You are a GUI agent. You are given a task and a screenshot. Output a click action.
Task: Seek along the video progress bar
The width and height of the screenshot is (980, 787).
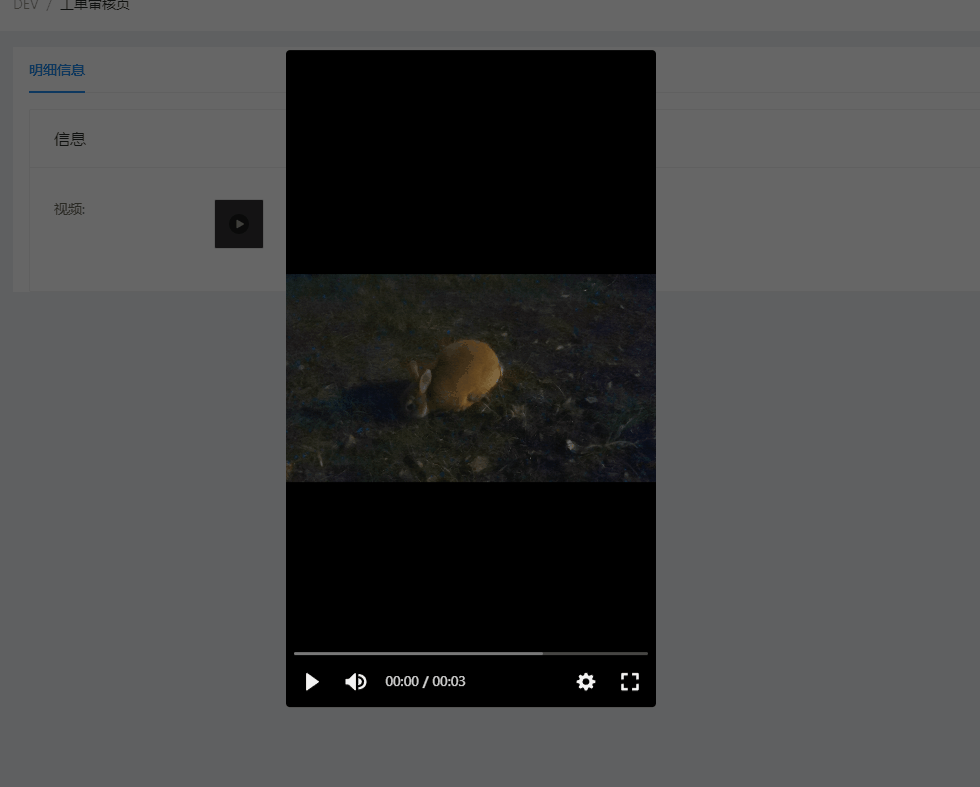[x=471, y=653]
